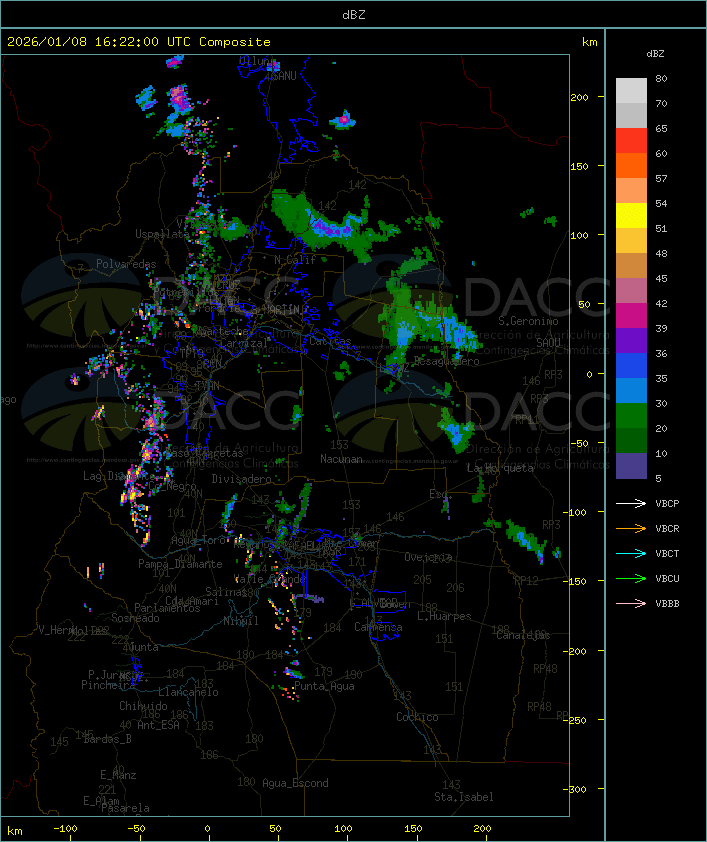
Task: Click the light gray 70-80 dBZ swatch
Action: point(631,91)
